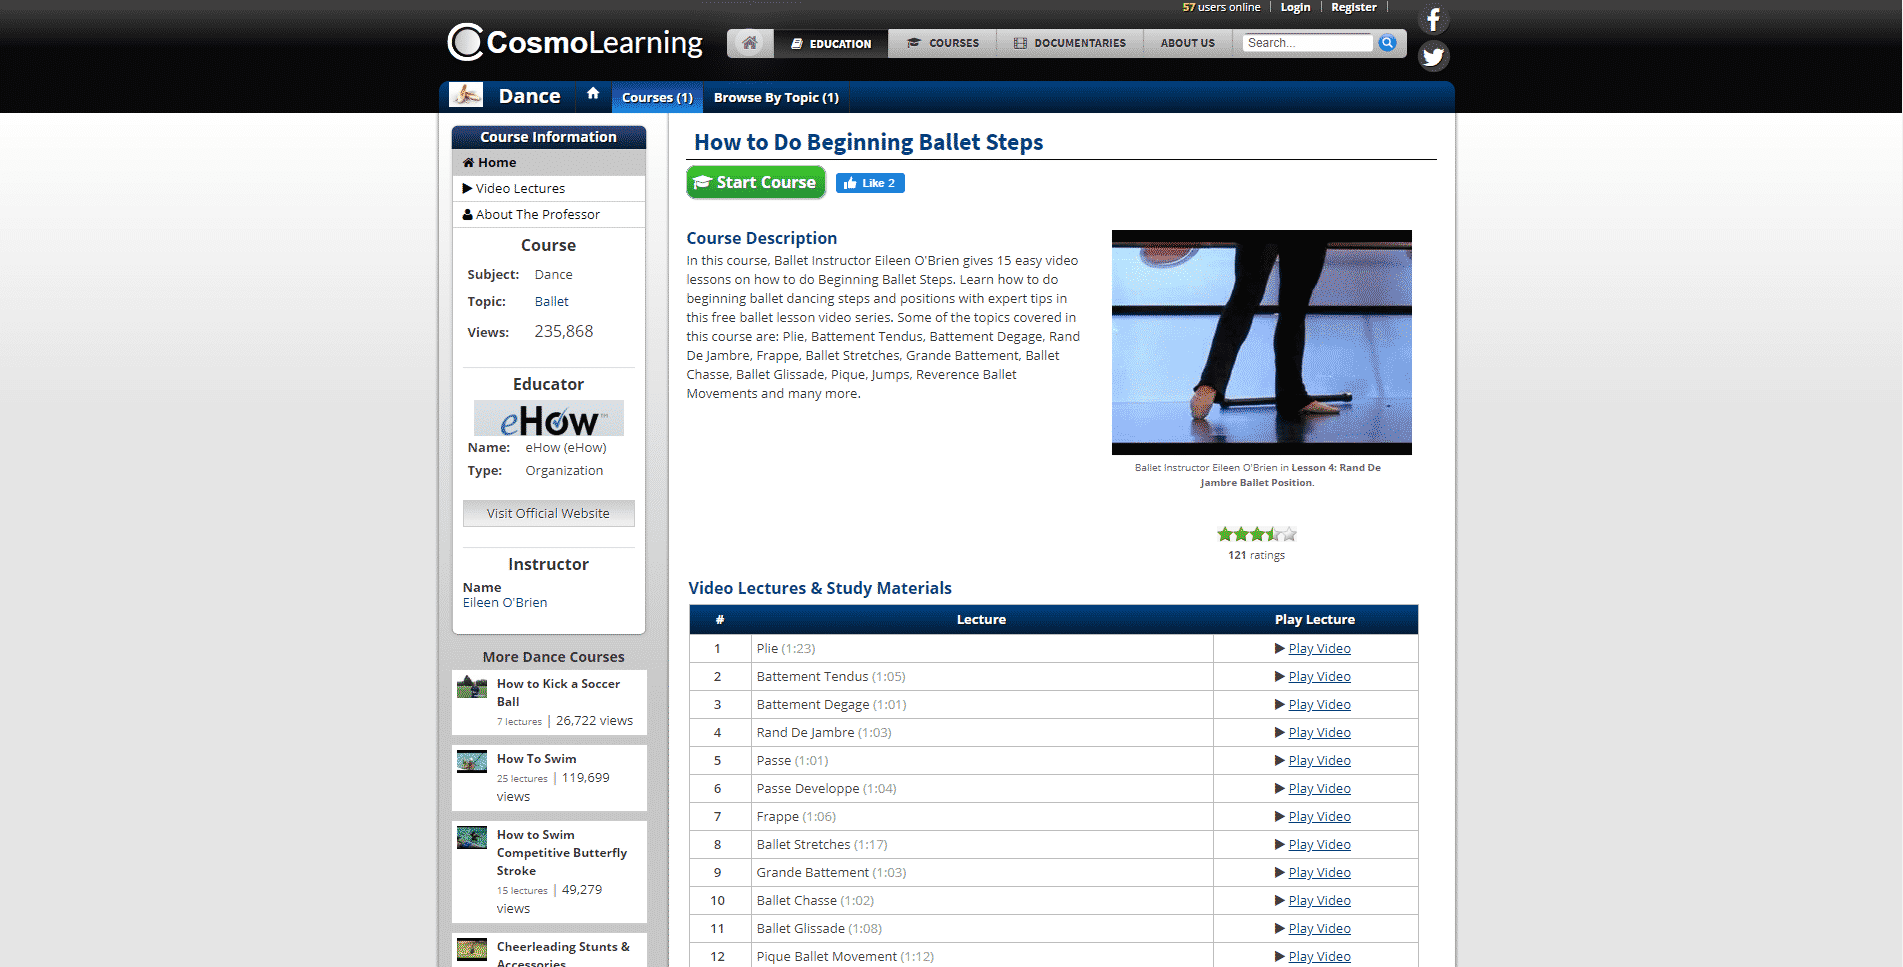Click the Register link

tap(1353, 7)
